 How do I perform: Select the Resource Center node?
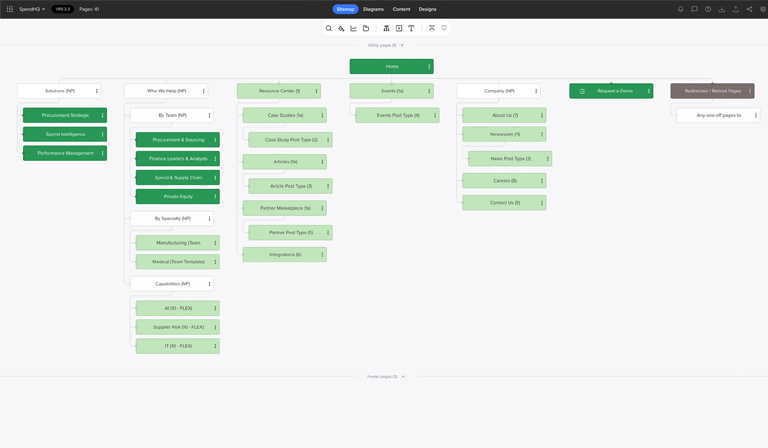279,91
